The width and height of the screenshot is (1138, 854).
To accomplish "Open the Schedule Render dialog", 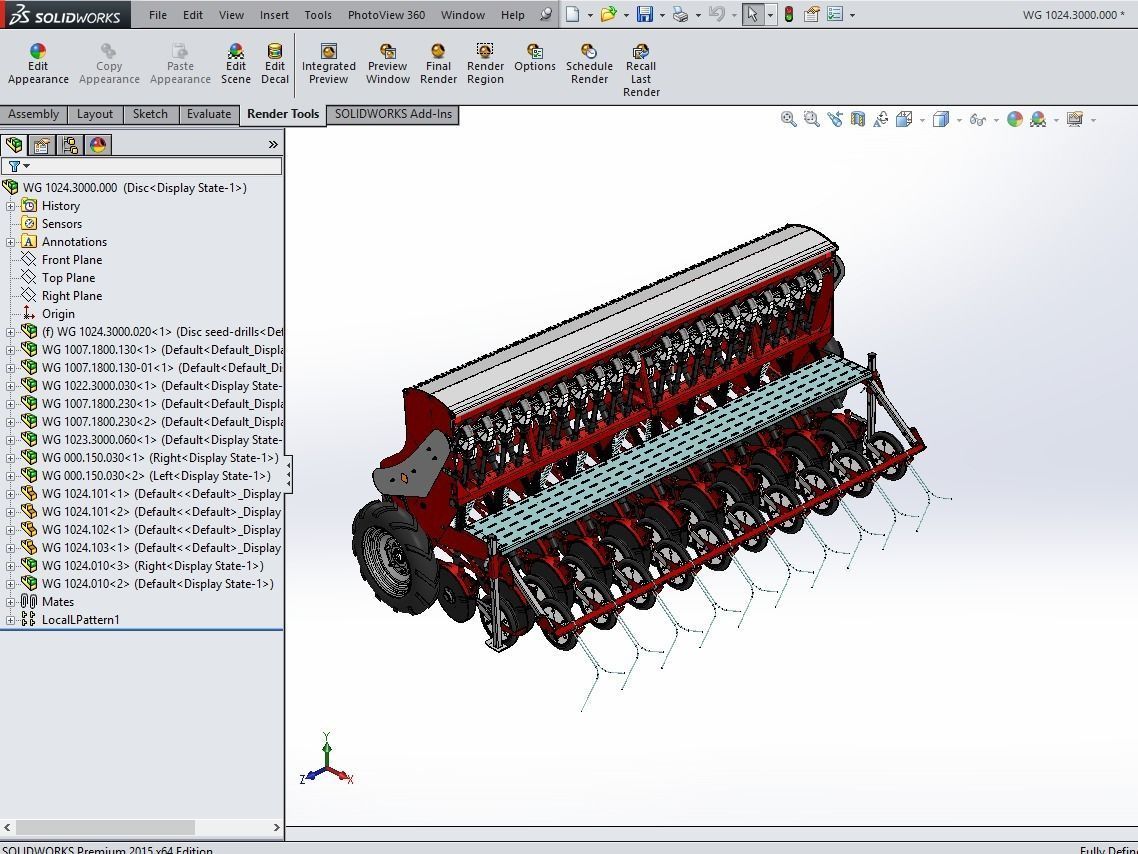I will (589, 64).
